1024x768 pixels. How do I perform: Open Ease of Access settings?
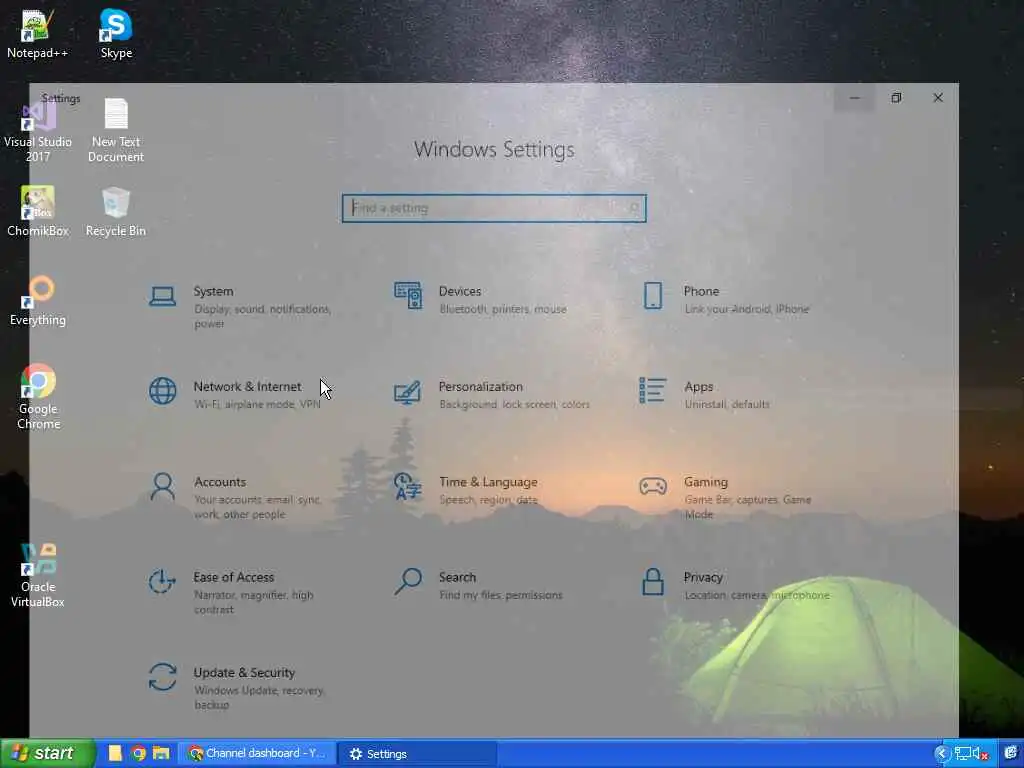pos(232,592)
